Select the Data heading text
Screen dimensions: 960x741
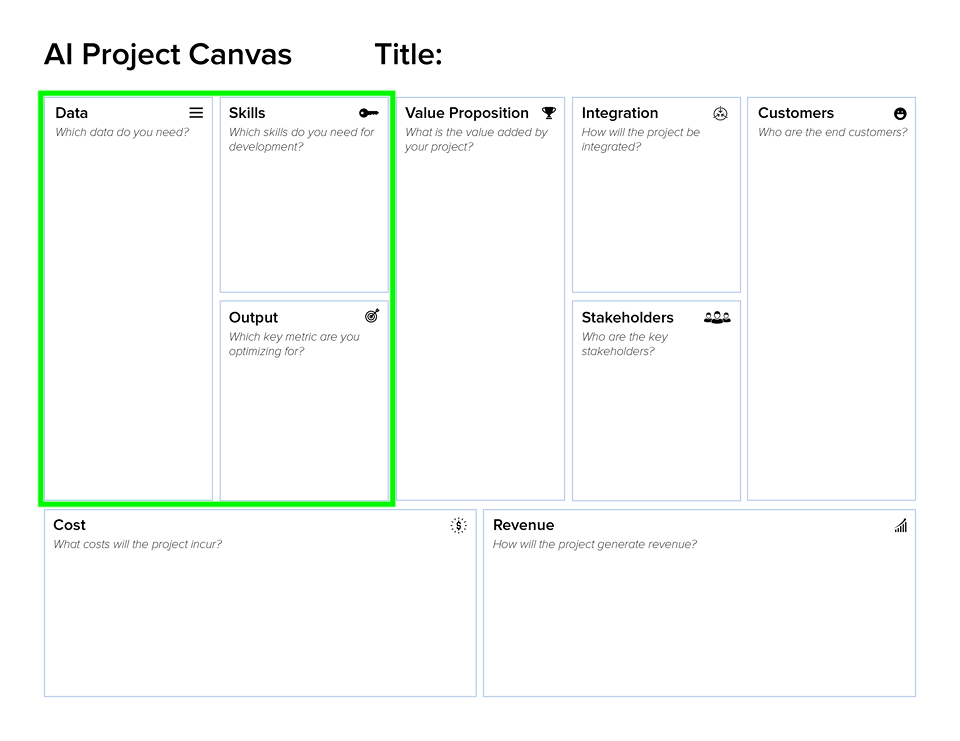(72, 113)
